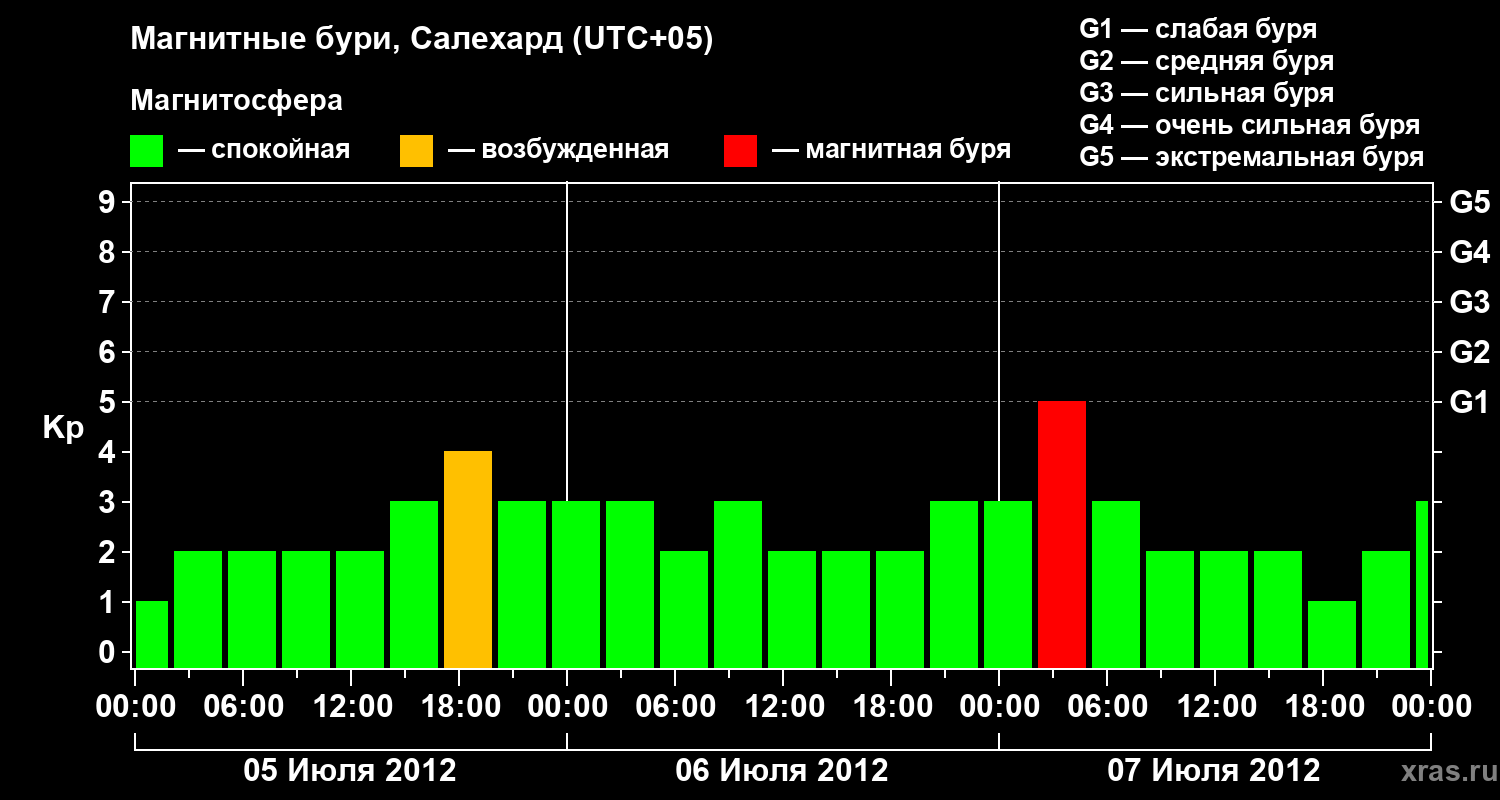This screenshot has width=1500, height=800.
Task: Click the '— возбужденная' legend label
Action: coord(558,151)
